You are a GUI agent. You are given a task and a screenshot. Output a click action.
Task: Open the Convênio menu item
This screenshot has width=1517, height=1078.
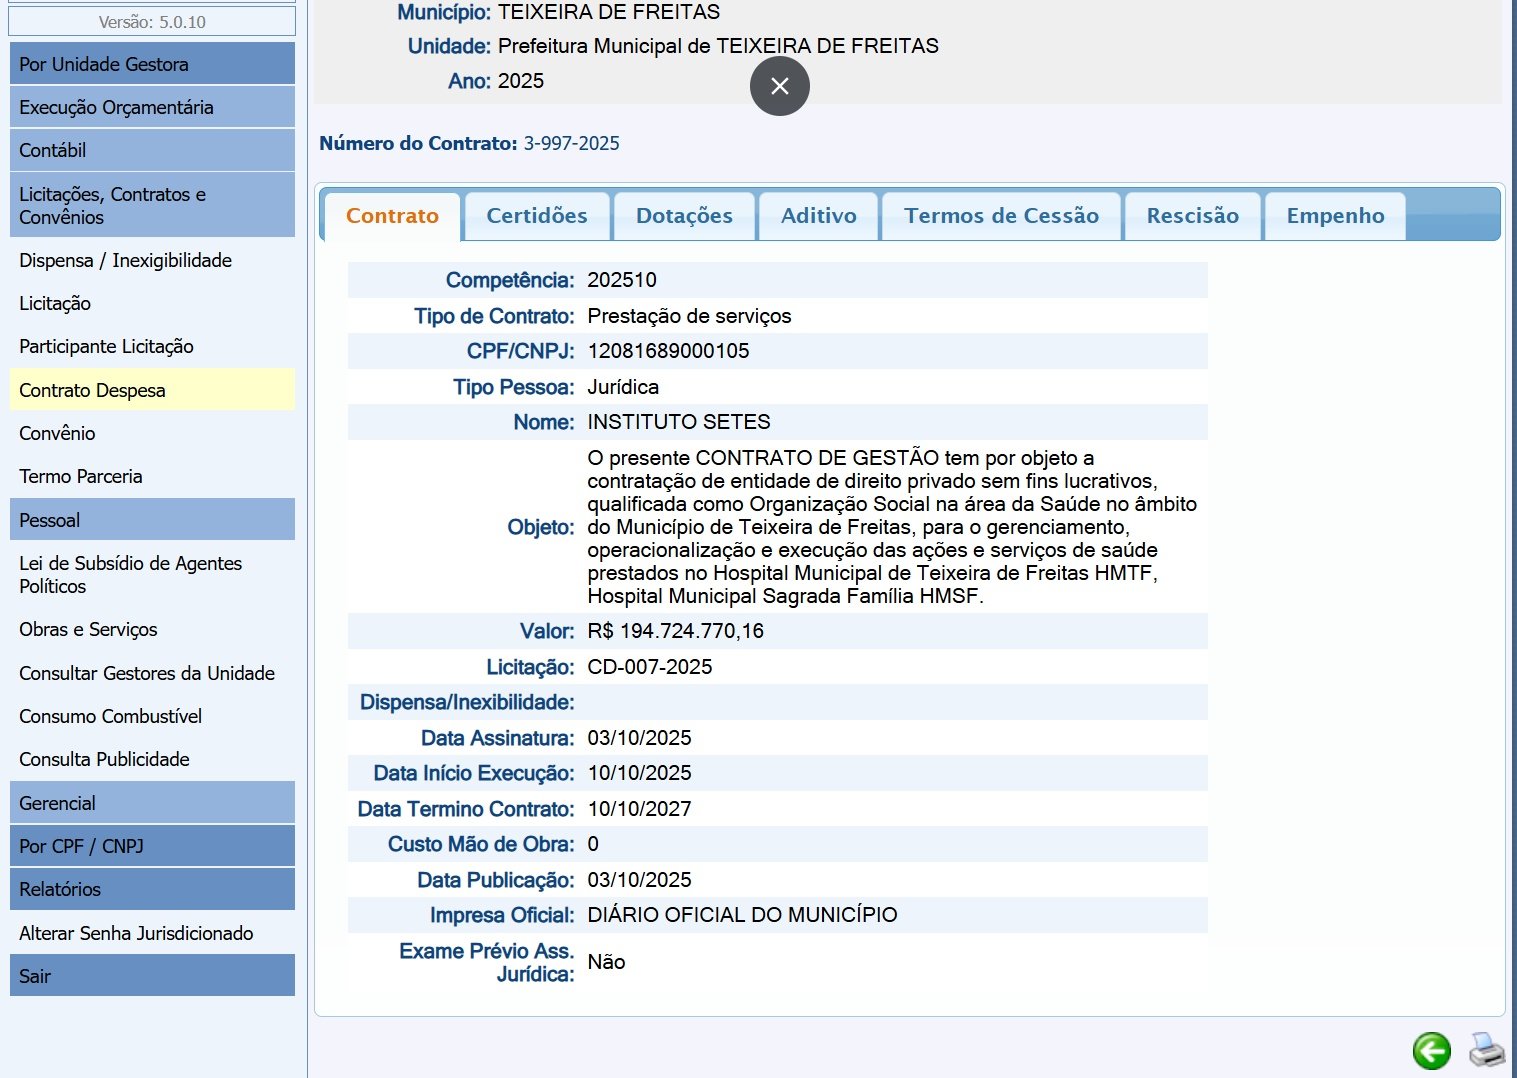pyautogui.click(x=152, y=433)
